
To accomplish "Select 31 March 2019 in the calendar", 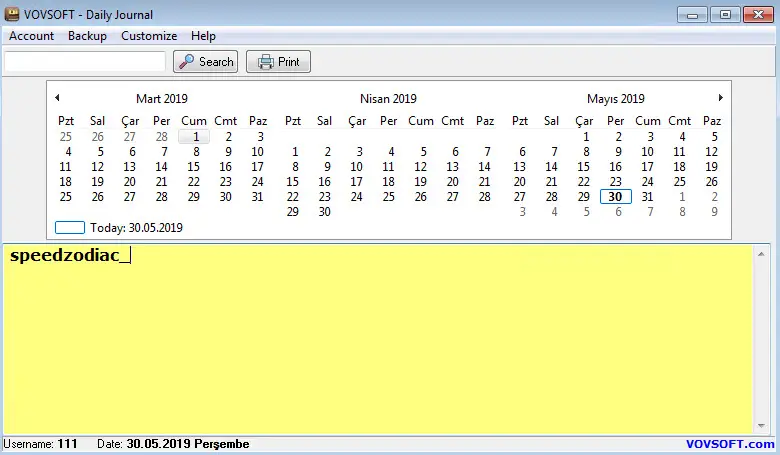I will (257, 196).
